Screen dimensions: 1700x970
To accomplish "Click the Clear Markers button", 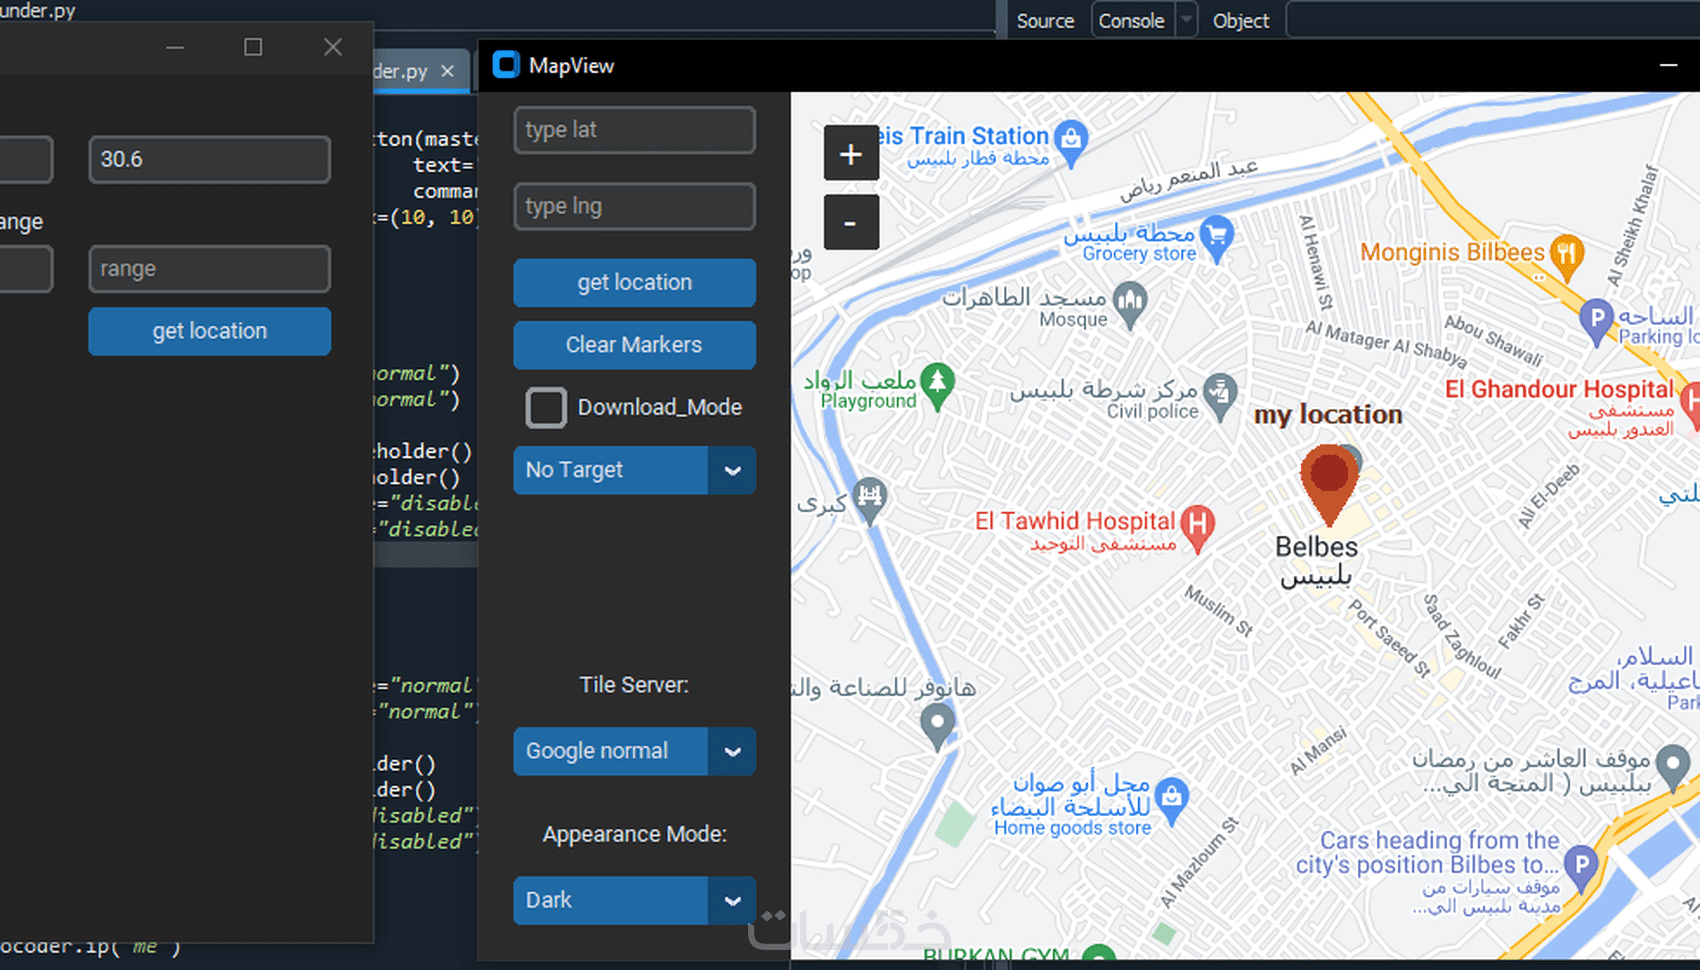I will (635, 345).
